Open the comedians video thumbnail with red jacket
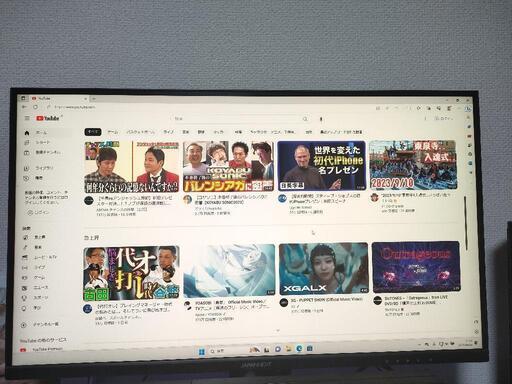The image size is (512, 384). 132,167
